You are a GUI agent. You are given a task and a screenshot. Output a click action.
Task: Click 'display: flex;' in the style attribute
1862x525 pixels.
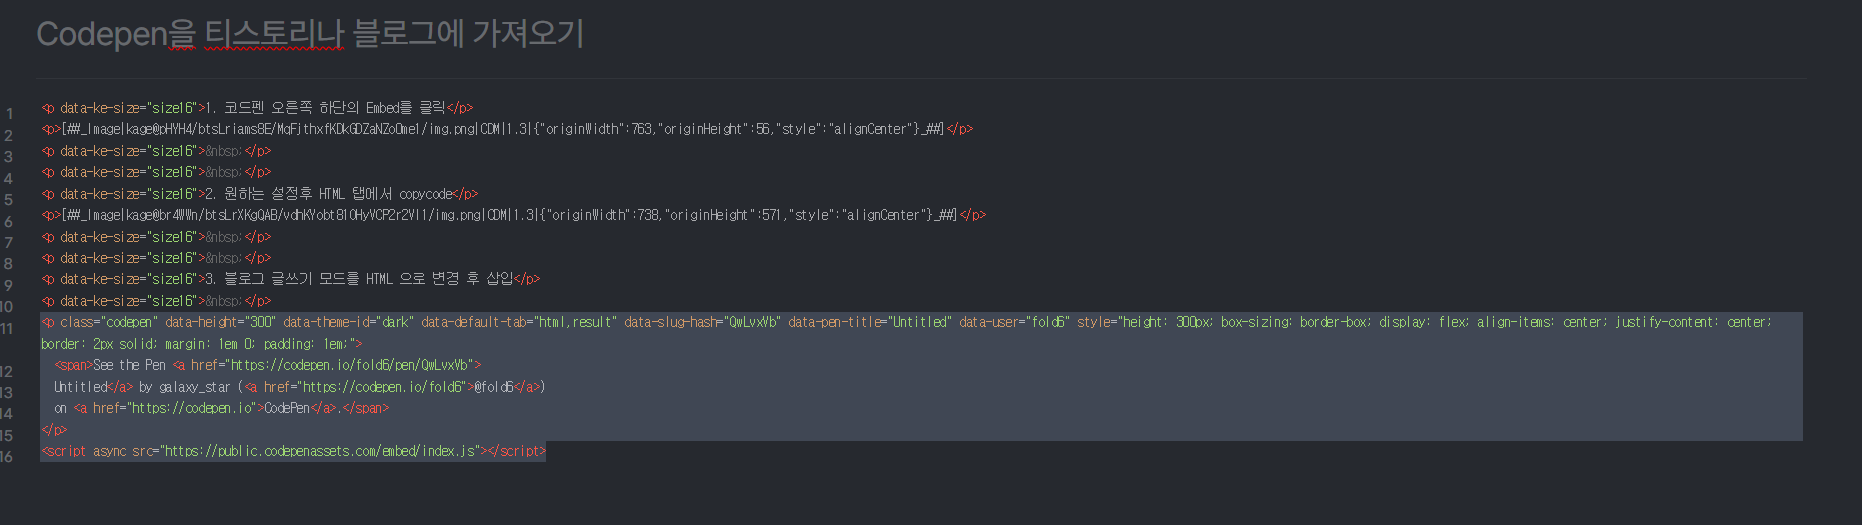(x=1424, y=322)
